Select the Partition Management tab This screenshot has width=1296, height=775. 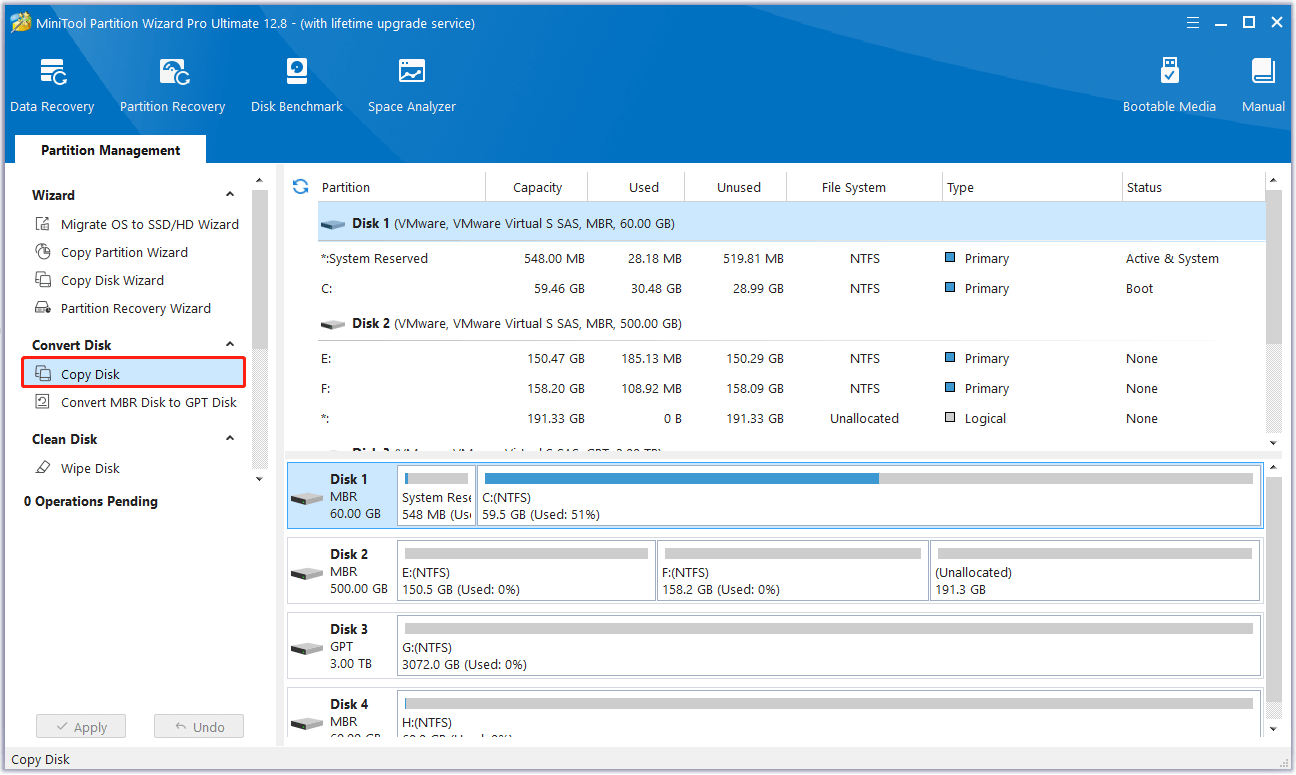click(111, 150)
